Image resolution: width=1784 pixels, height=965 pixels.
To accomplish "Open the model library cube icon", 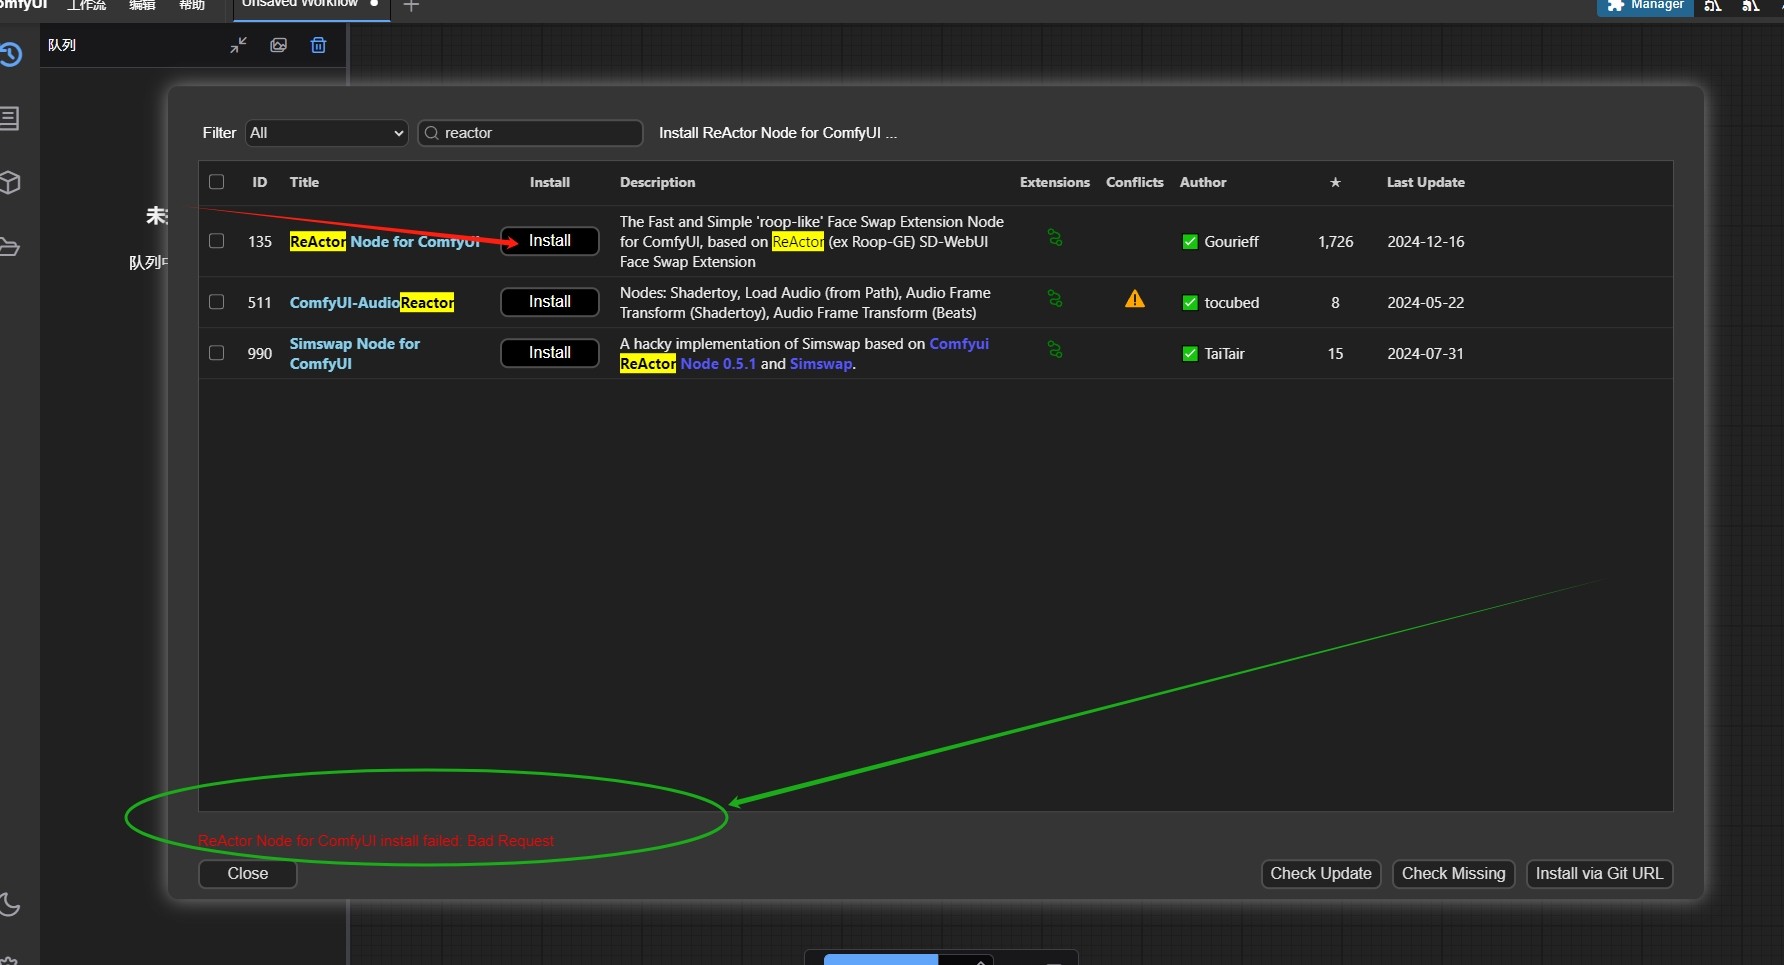I will coord(10,182).
